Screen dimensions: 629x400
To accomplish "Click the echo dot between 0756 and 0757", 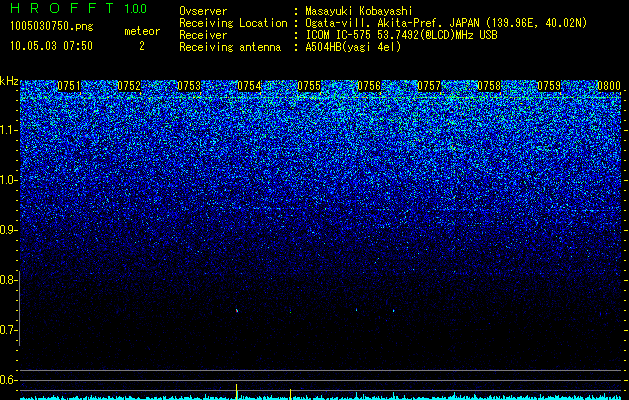I will click(394, 311).
